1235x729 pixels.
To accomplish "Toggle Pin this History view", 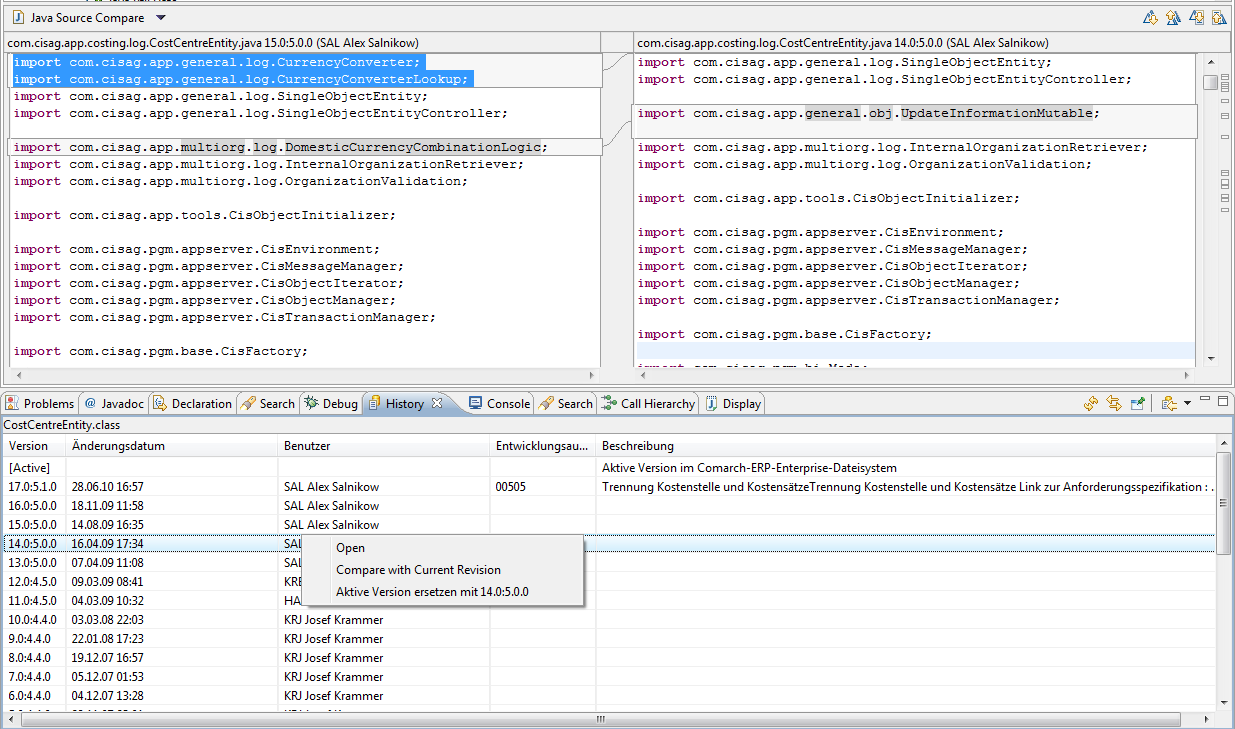I will click(x=1137, y=403).
